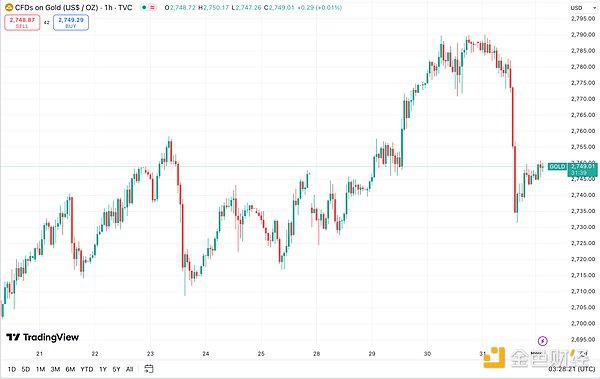
Task: Click the BUY price button
Action: [71, 23]
